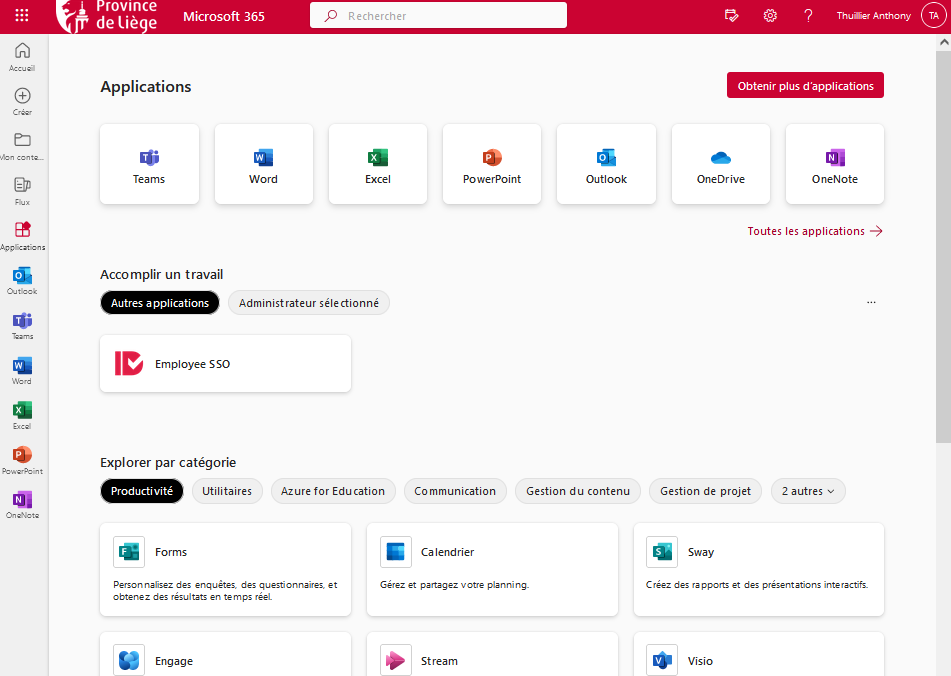The image size is (951, 676).
Task: Launch PowerPoint from the left sidebar
Action: tap(22, 460)
